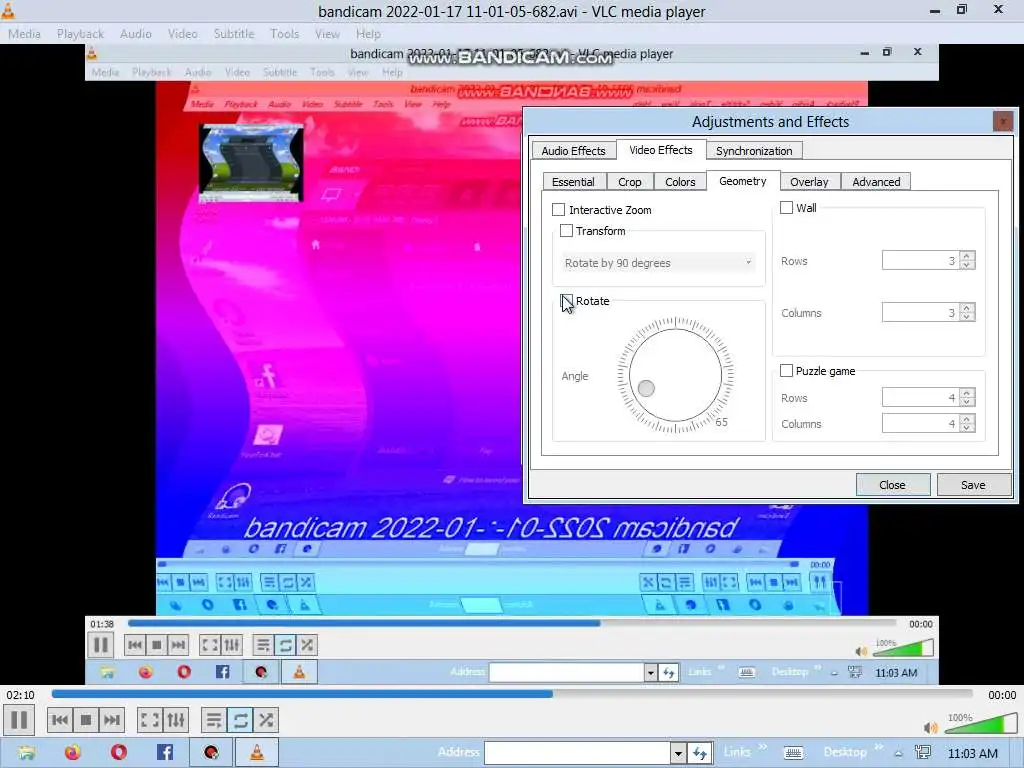Open the Advanced sub-tab
Image resolution: width=1024 pixels, height=768 pixels.
point(876,182)
